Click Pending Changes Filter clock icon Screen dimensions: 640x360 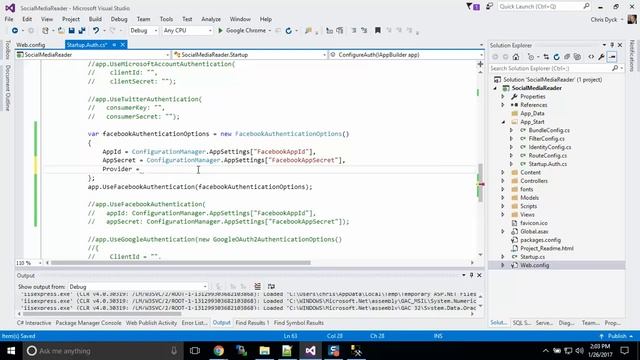(531, 57)
